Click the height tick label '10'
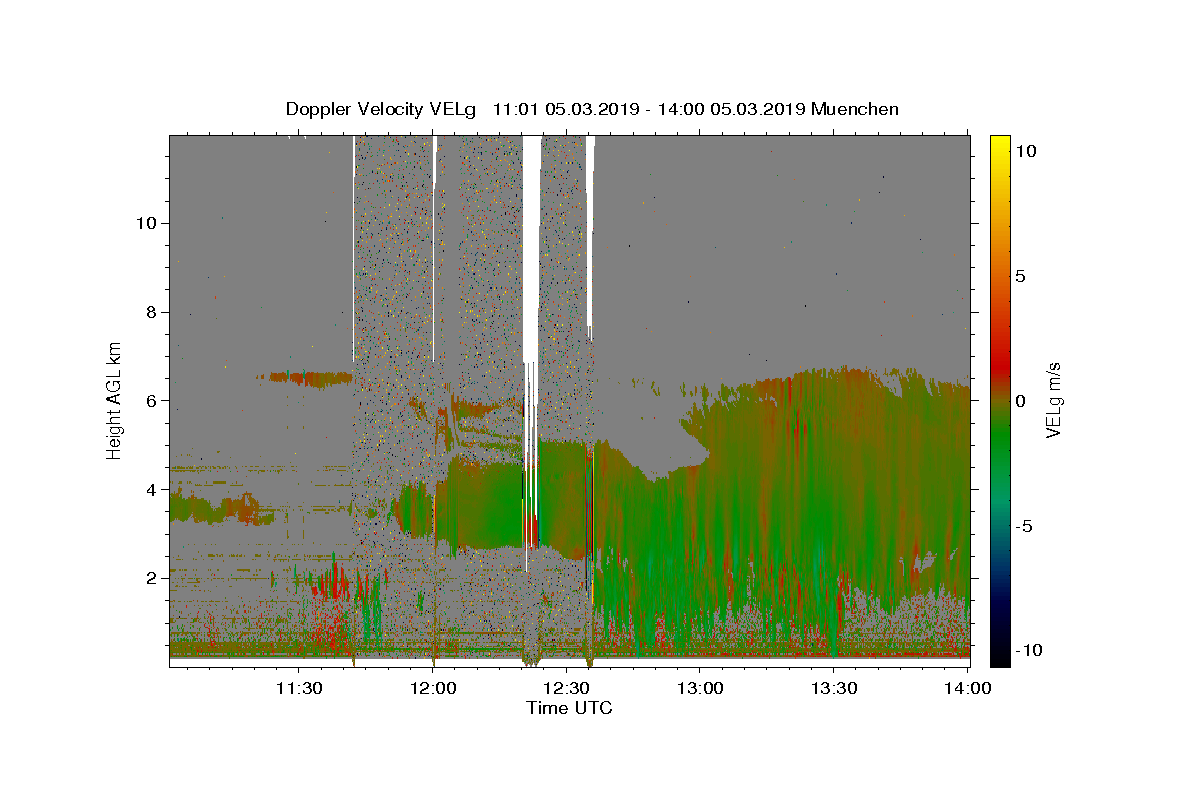1200x800 pixels. pyautogui.click(x=145, y=223)
